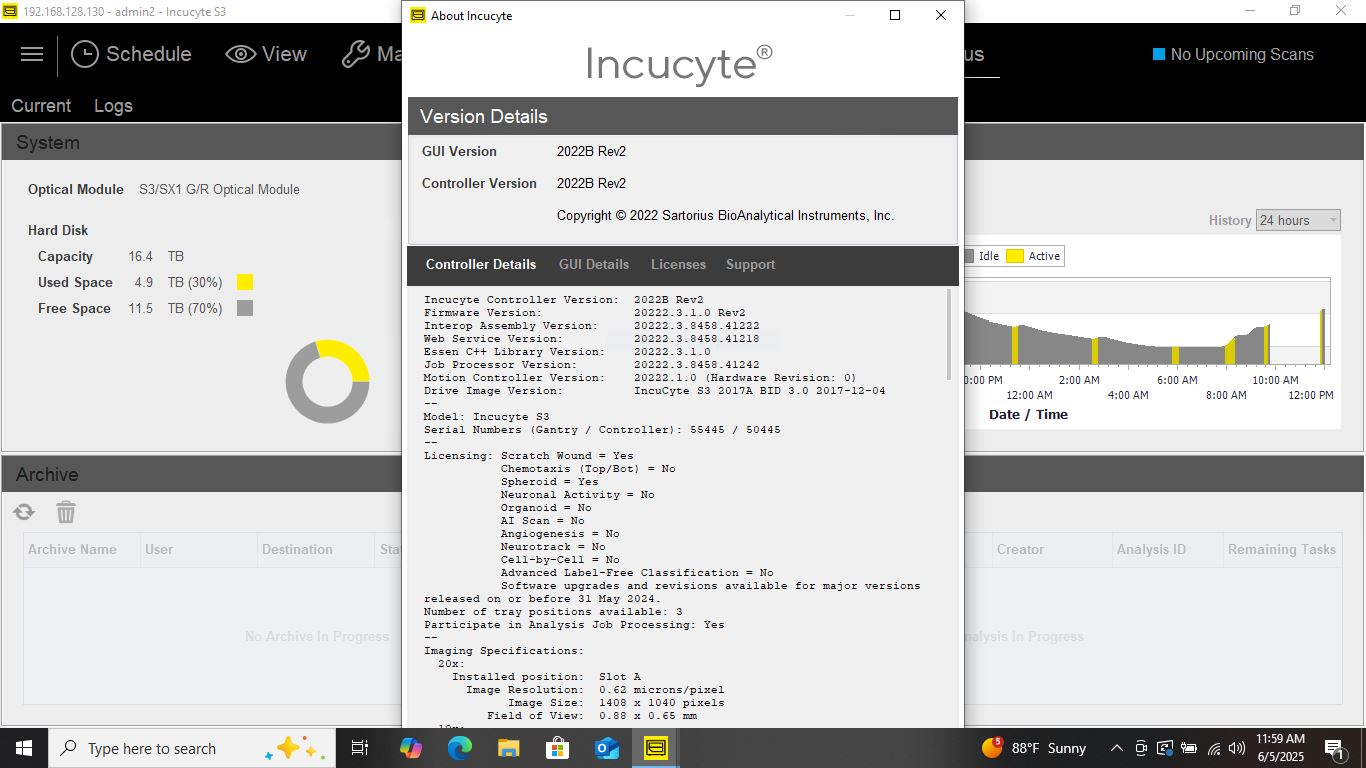
Task: Click the Serial Numbers line
Action: 602,430
